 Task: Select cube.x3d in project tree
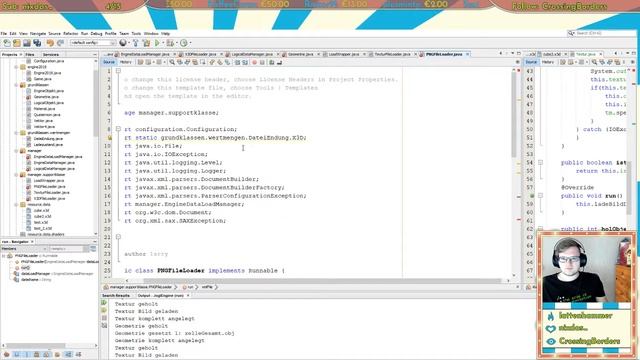pos(41,211)
